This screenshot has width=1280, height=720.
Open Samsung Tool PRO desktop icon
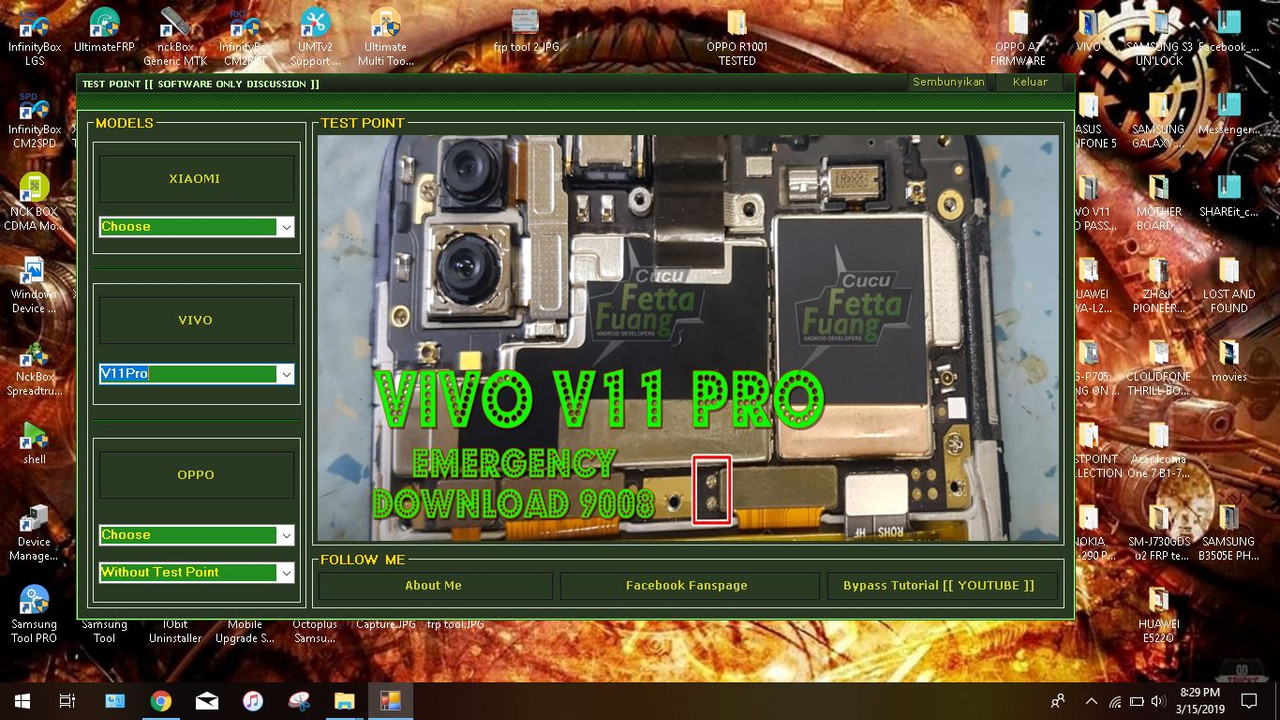pos(35,614)
